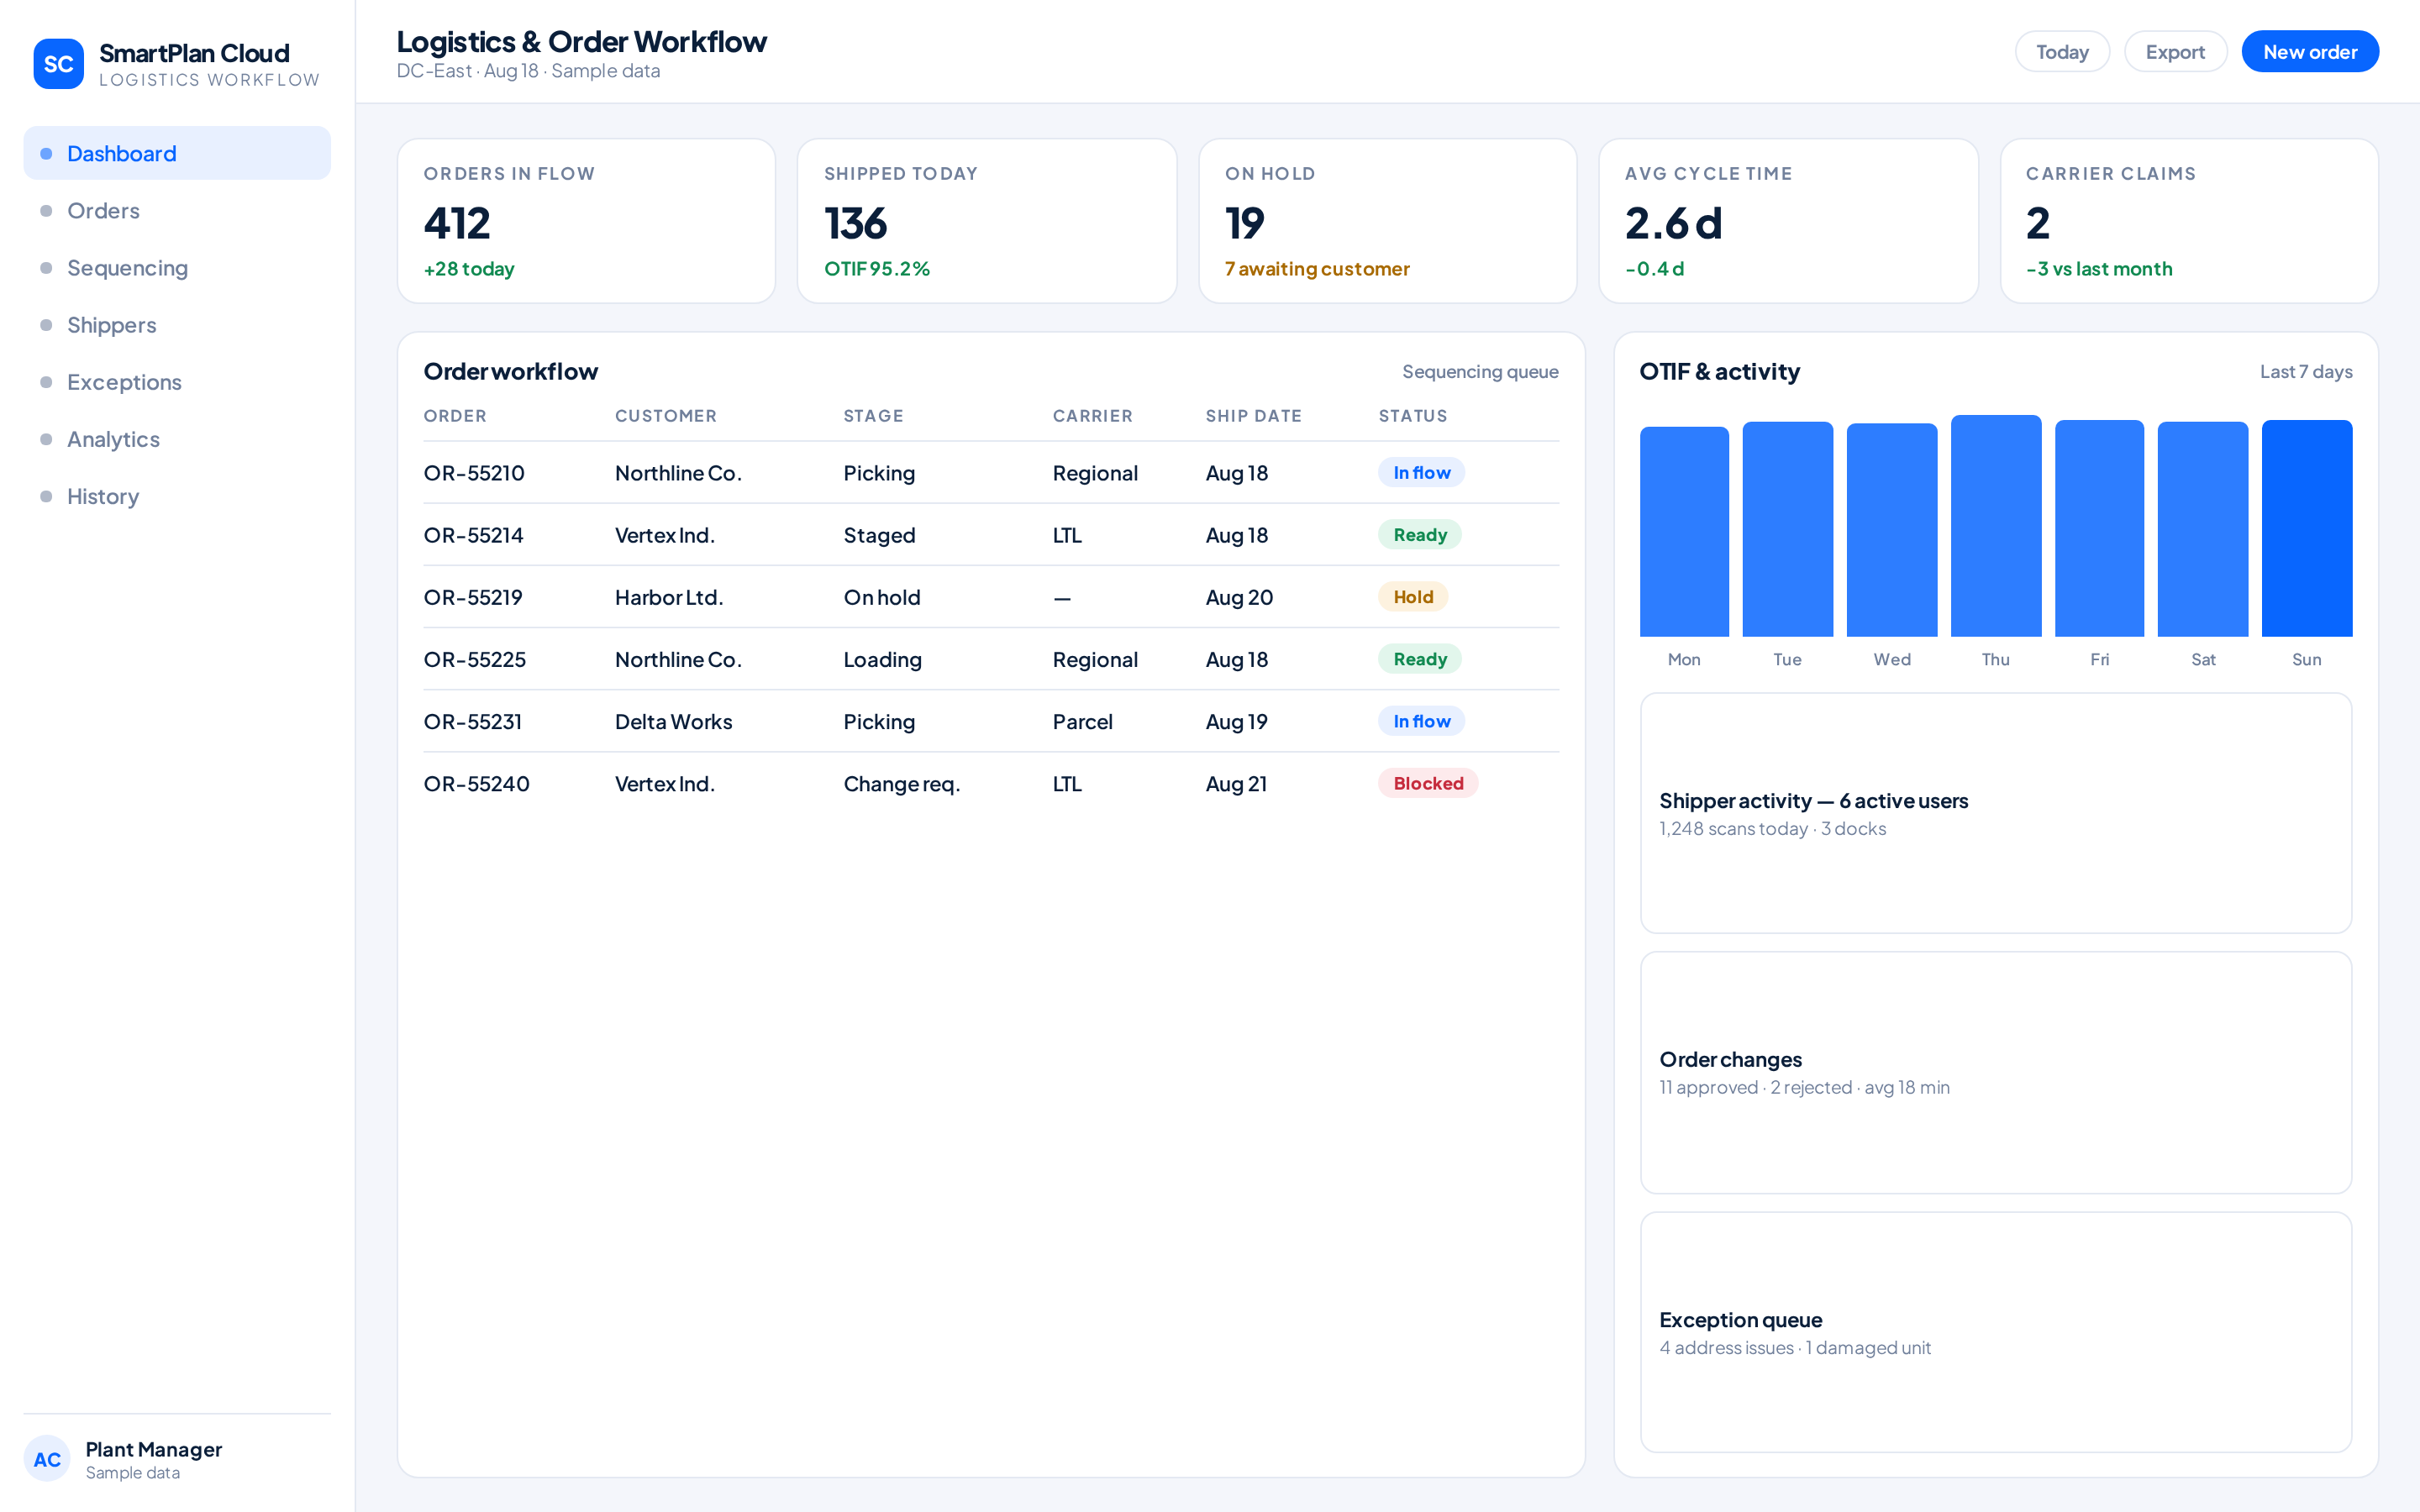Image resolution: width=2420 pixels, height=1512 pixels.
Task: Click Ready badge for OR-55225
Action: point(1420,659)
